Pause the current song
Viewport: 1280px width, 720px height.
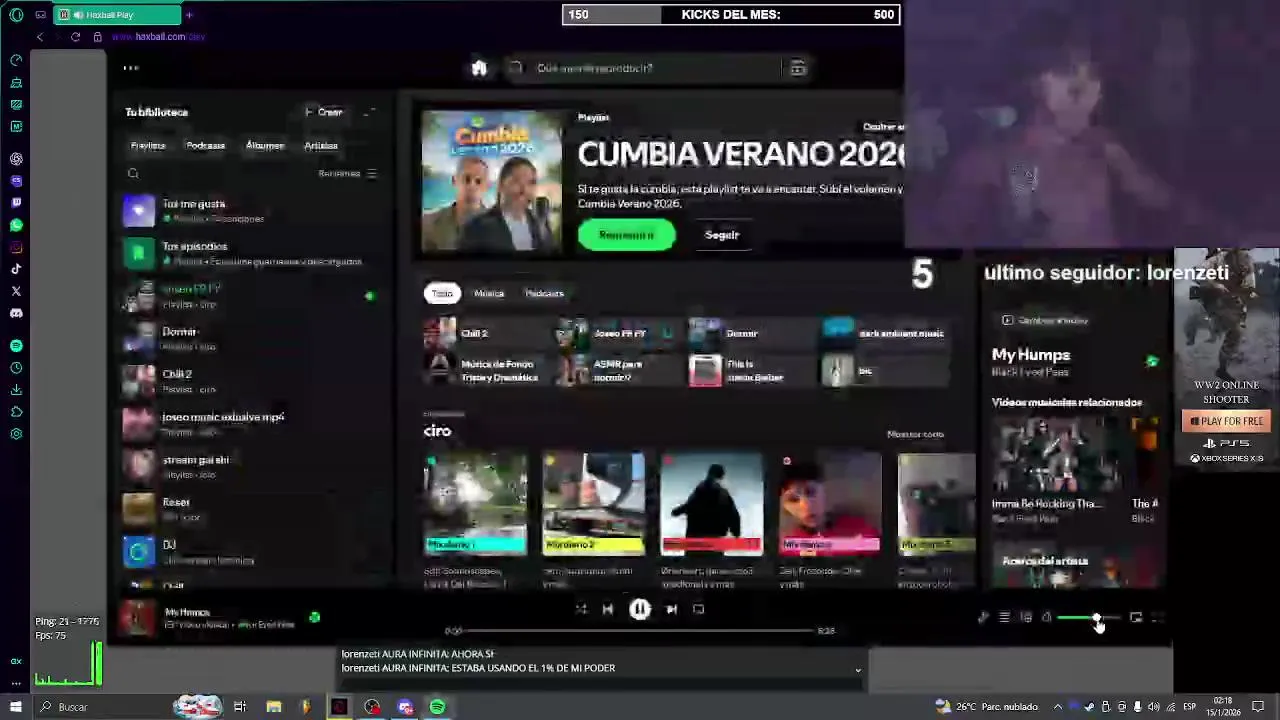coord(640,609)
